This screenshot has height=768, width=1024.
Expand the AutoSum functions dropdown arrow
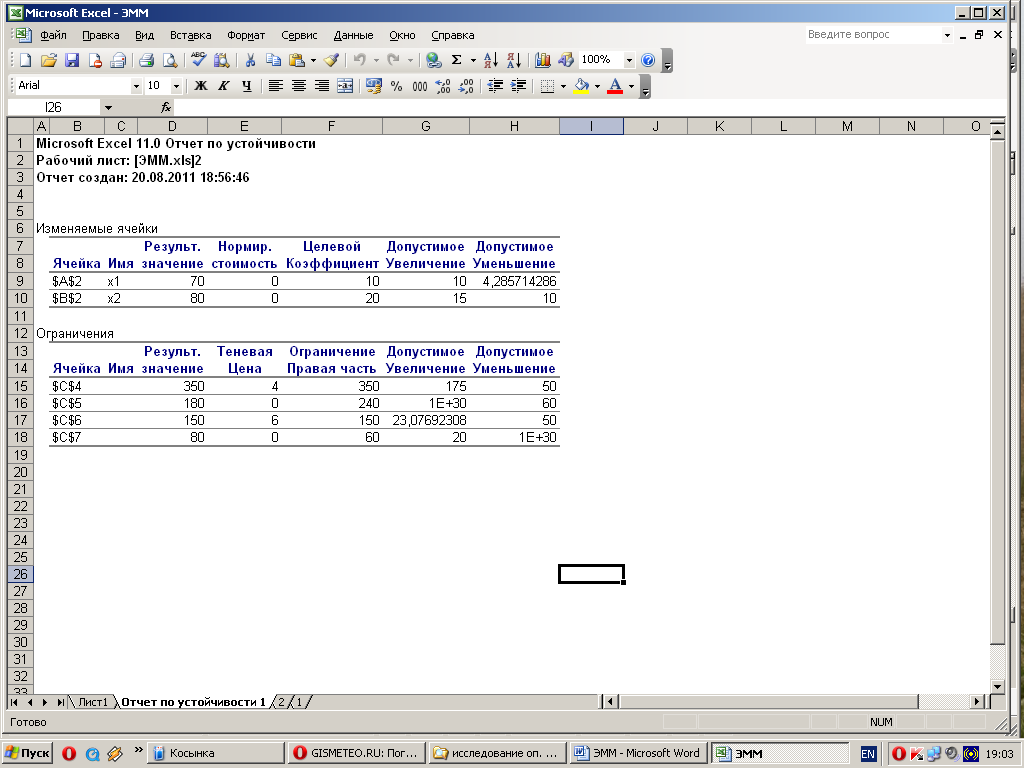pyautogui.click(x=473, y=60)
